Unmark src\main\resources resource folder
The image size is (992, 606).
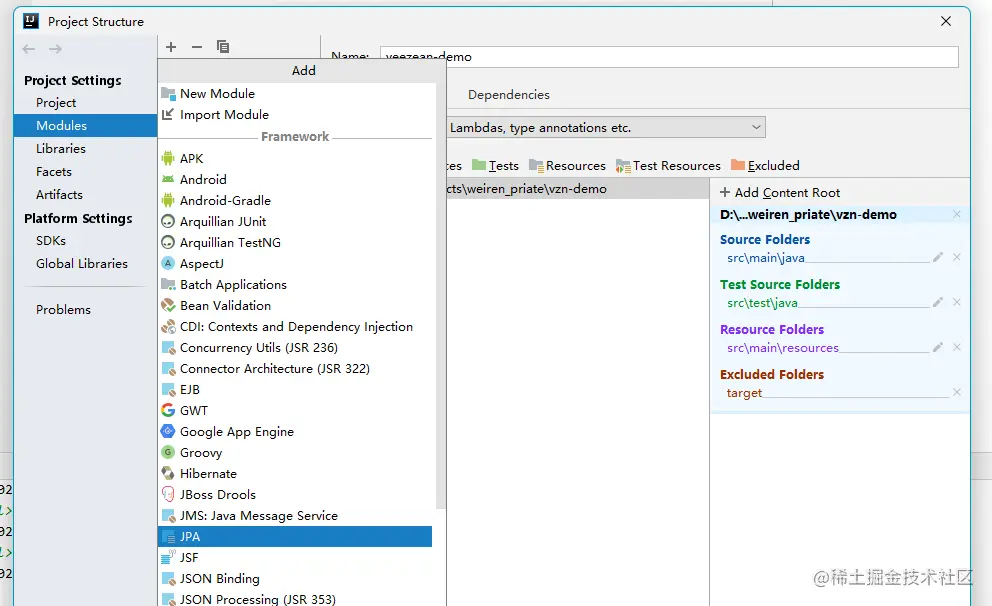click(957, 347)
